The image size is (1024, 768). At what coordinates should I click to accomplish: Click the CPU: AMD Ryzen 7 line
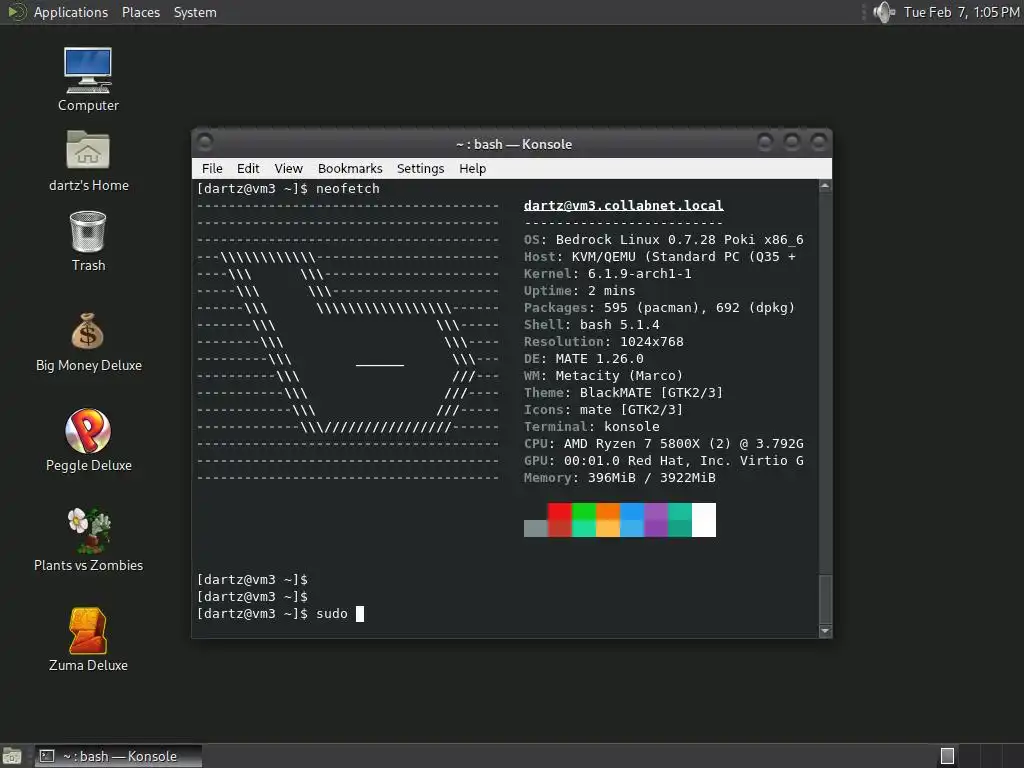(x=664, y=443)
